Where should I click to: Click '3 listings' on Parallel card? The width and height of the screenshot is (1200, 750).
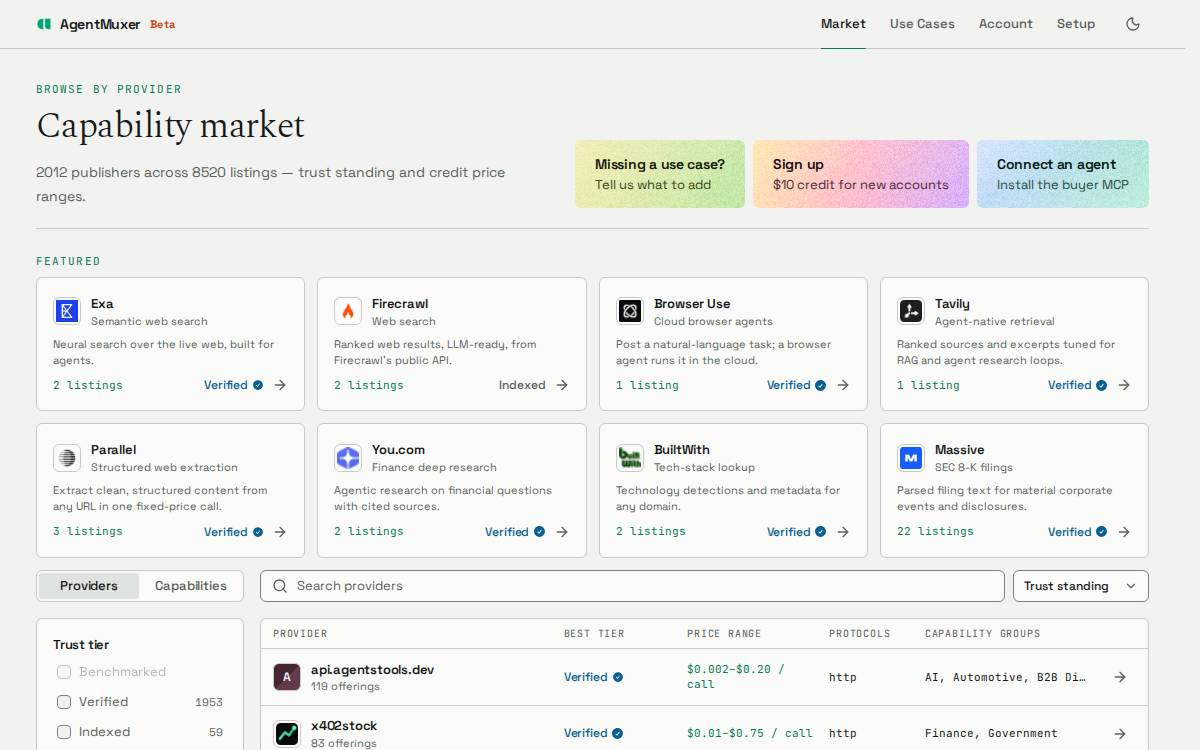click(x=88, y=531)
